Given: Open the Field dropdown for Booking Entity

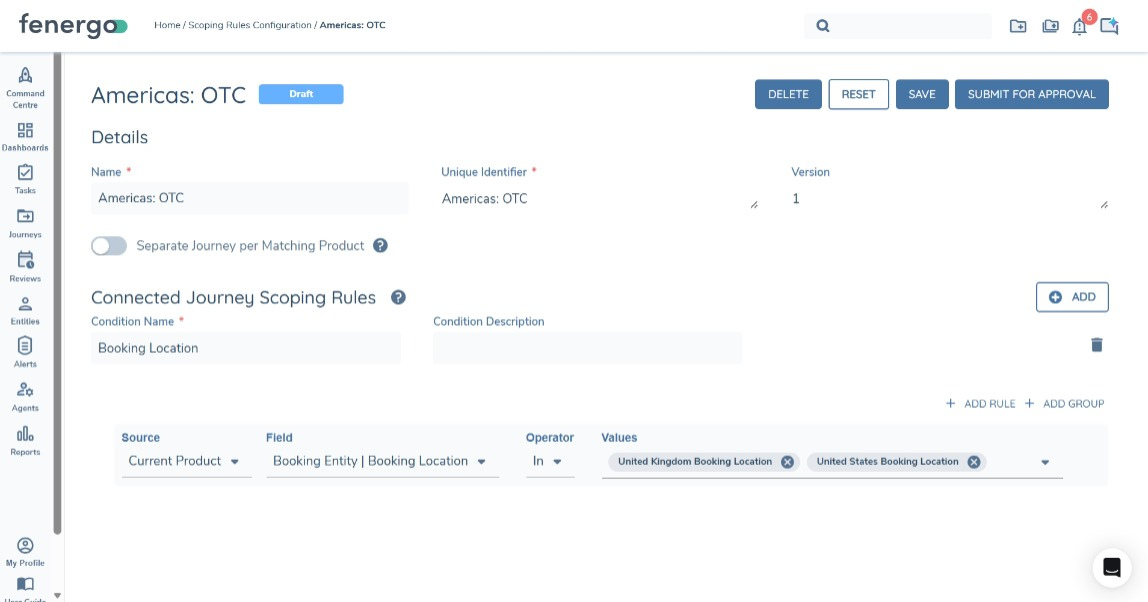Looking at the screenshot, I should pyautogui.click(x=381, y=462).
